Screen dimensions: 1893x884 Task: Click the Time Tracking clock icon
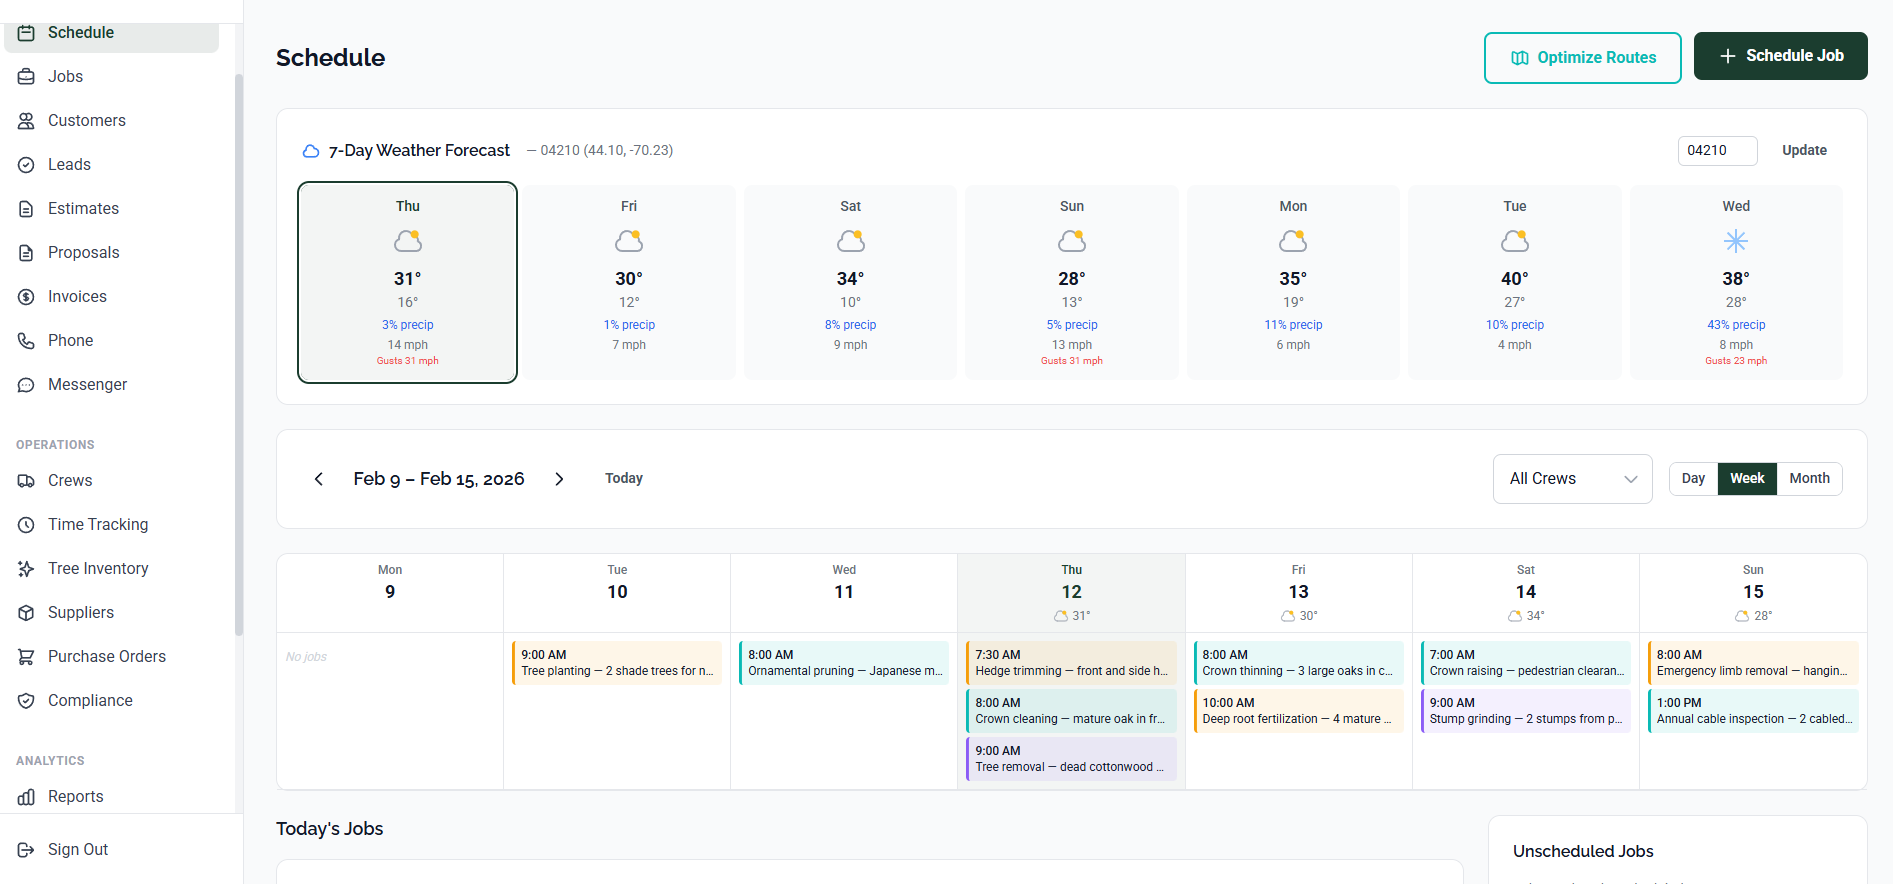click(26, 525)
